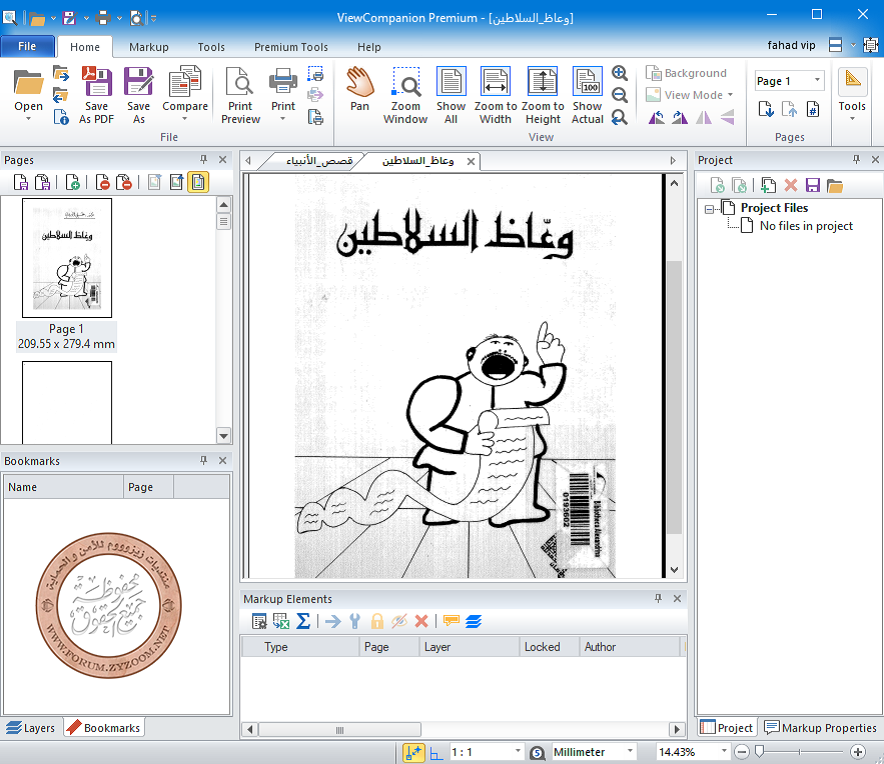Sort markup elements by Type column

coord(300,647)
